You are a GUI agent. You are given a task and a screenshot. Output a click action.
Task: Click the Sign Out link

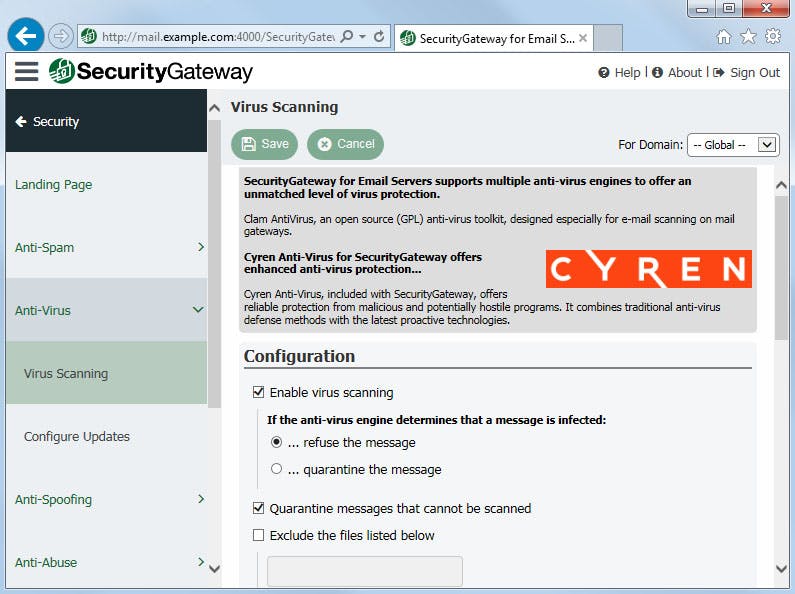755,73
